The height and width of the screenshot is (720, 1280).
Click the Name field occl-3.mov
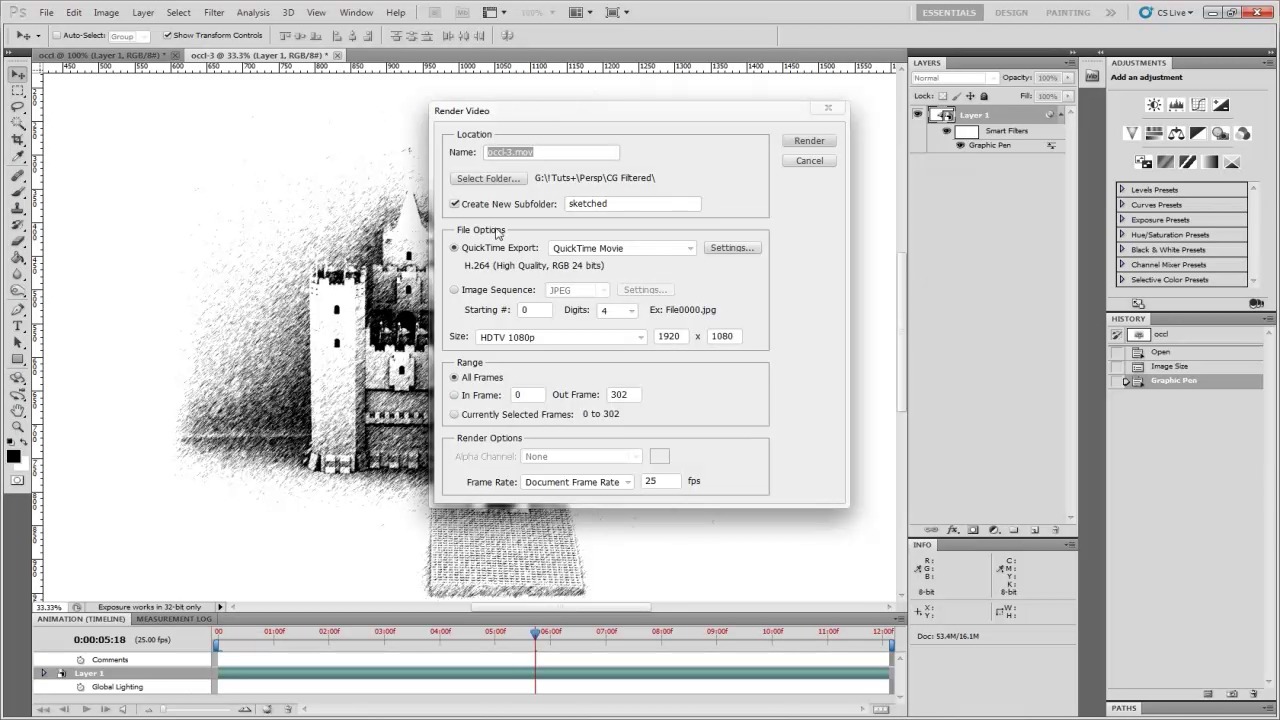[x=552, y=152]
